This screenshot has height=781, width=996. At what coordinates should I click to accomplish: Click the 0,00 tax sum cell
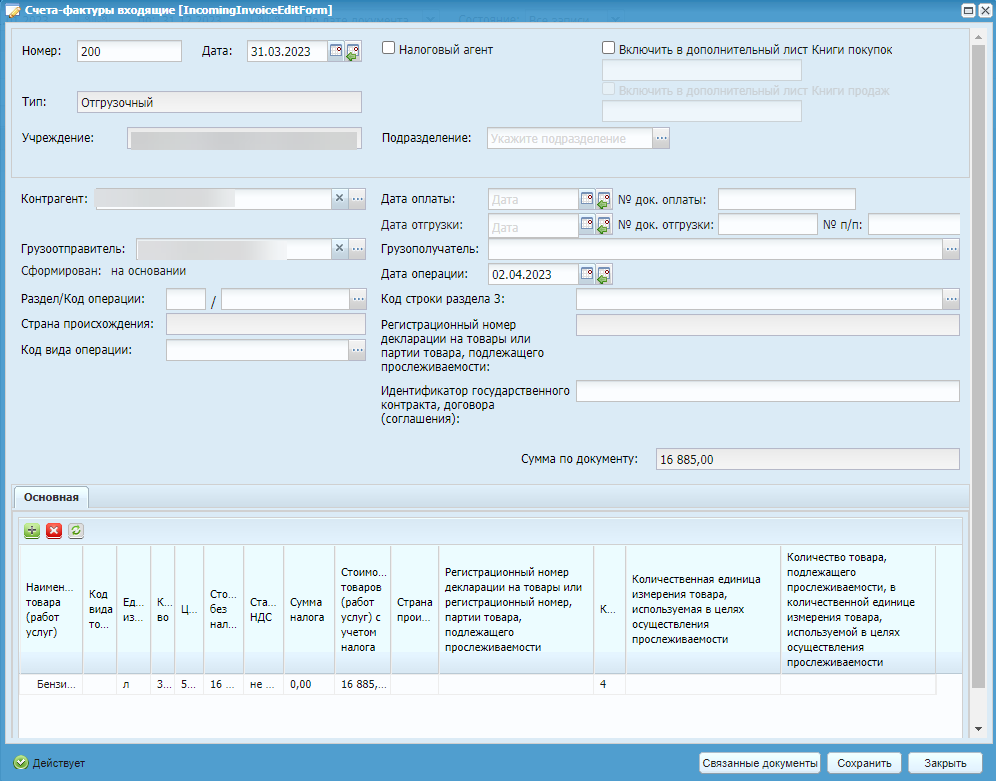pyautogui.click(x=309, y=684)
